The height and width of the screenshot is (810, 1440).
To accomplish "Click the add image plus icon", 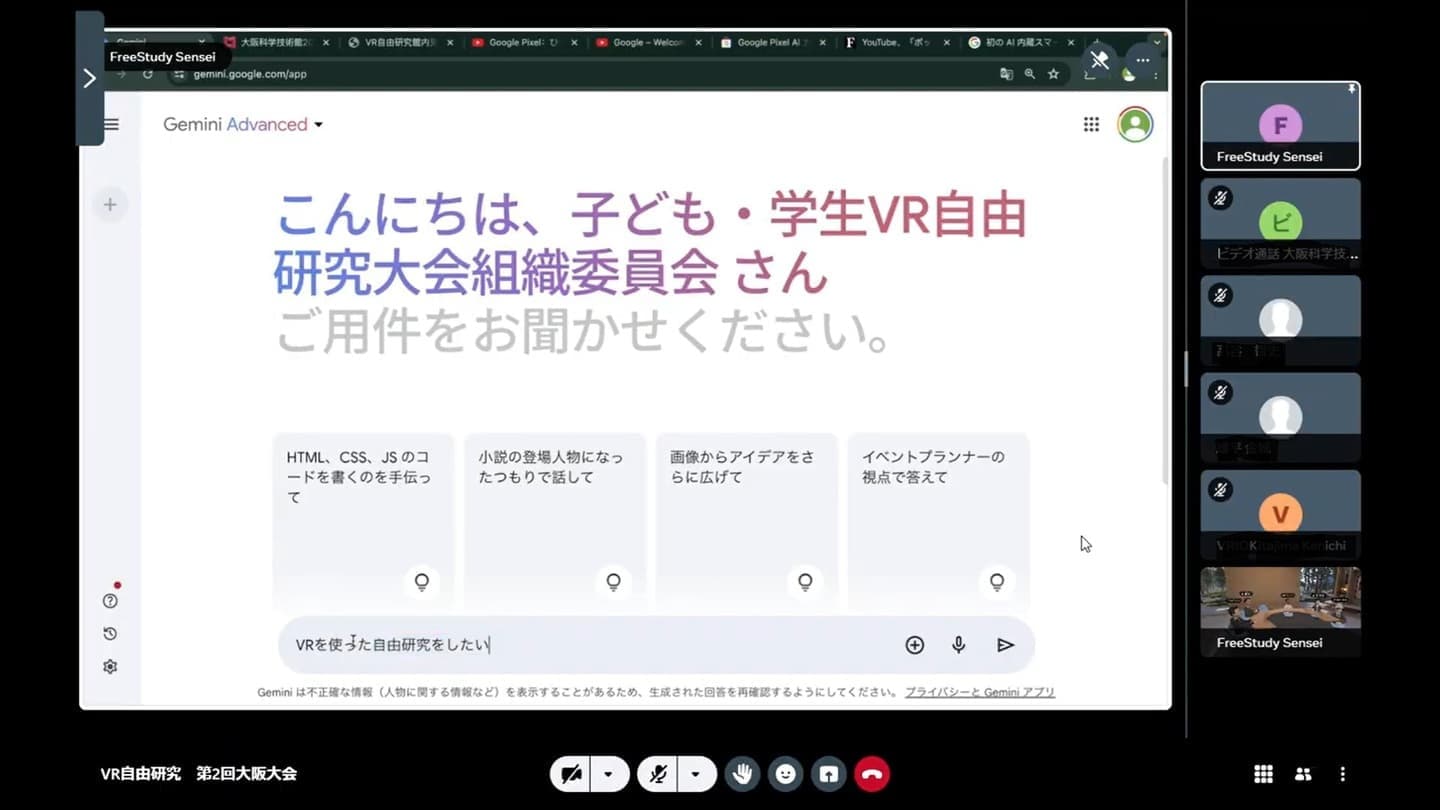I will pyautogui.click(x=914, y=645).
